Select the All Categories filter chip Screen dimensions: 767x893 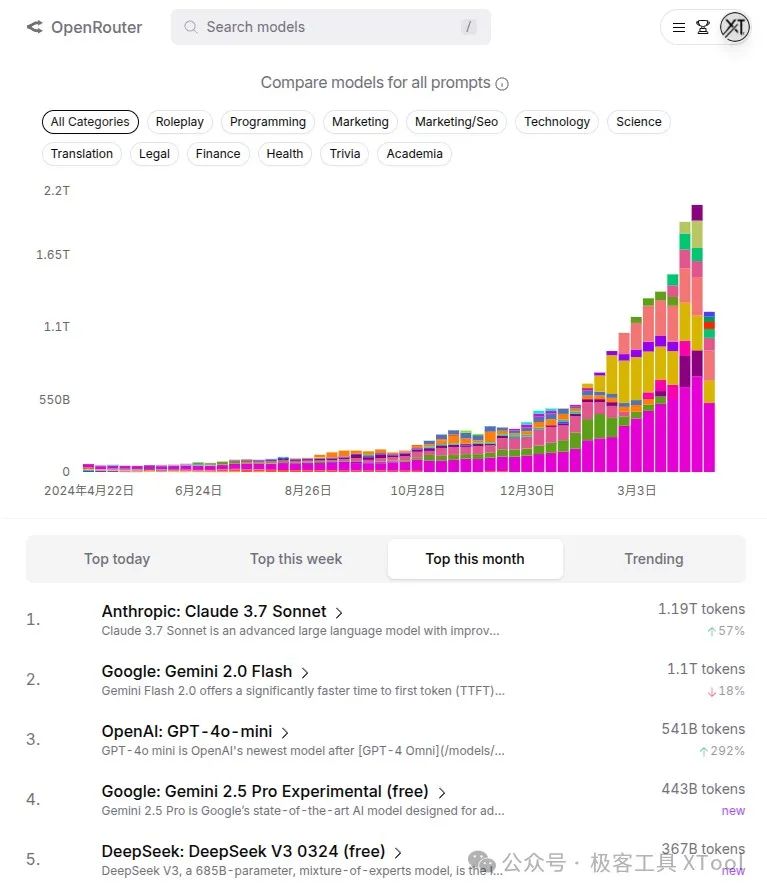[x=90, y=122]
